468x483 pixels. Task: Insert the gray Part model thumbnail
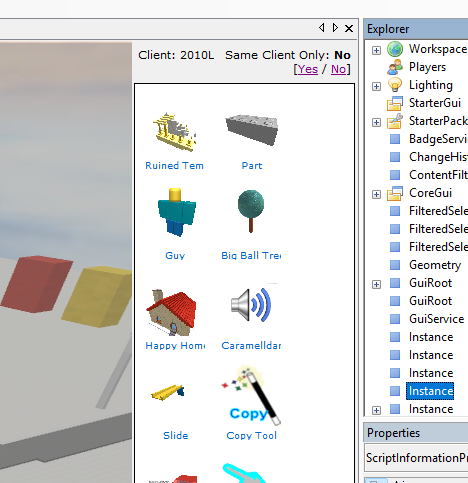coord(252,130)
